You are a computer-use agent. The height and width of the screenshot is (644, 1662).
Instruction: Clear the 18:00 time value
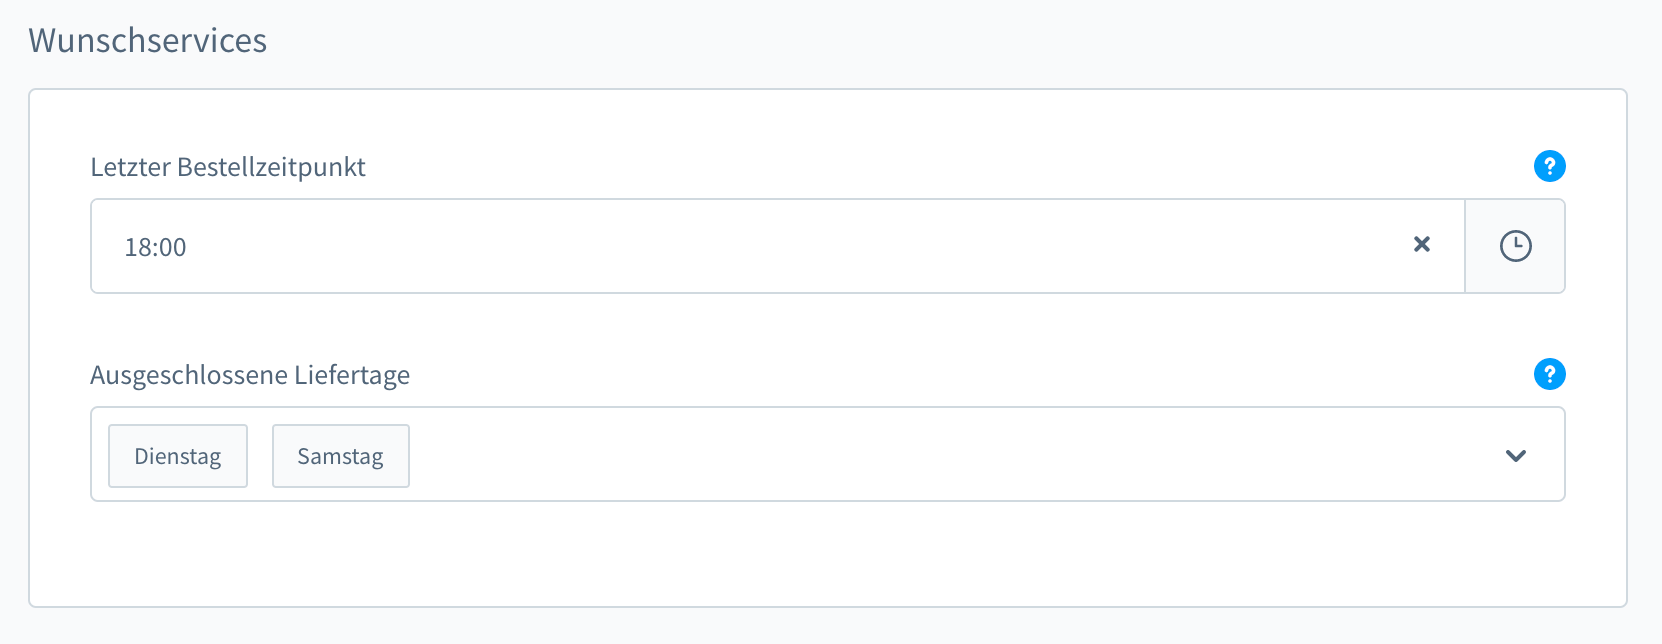pyautogui.click(x=1421, y=245)
